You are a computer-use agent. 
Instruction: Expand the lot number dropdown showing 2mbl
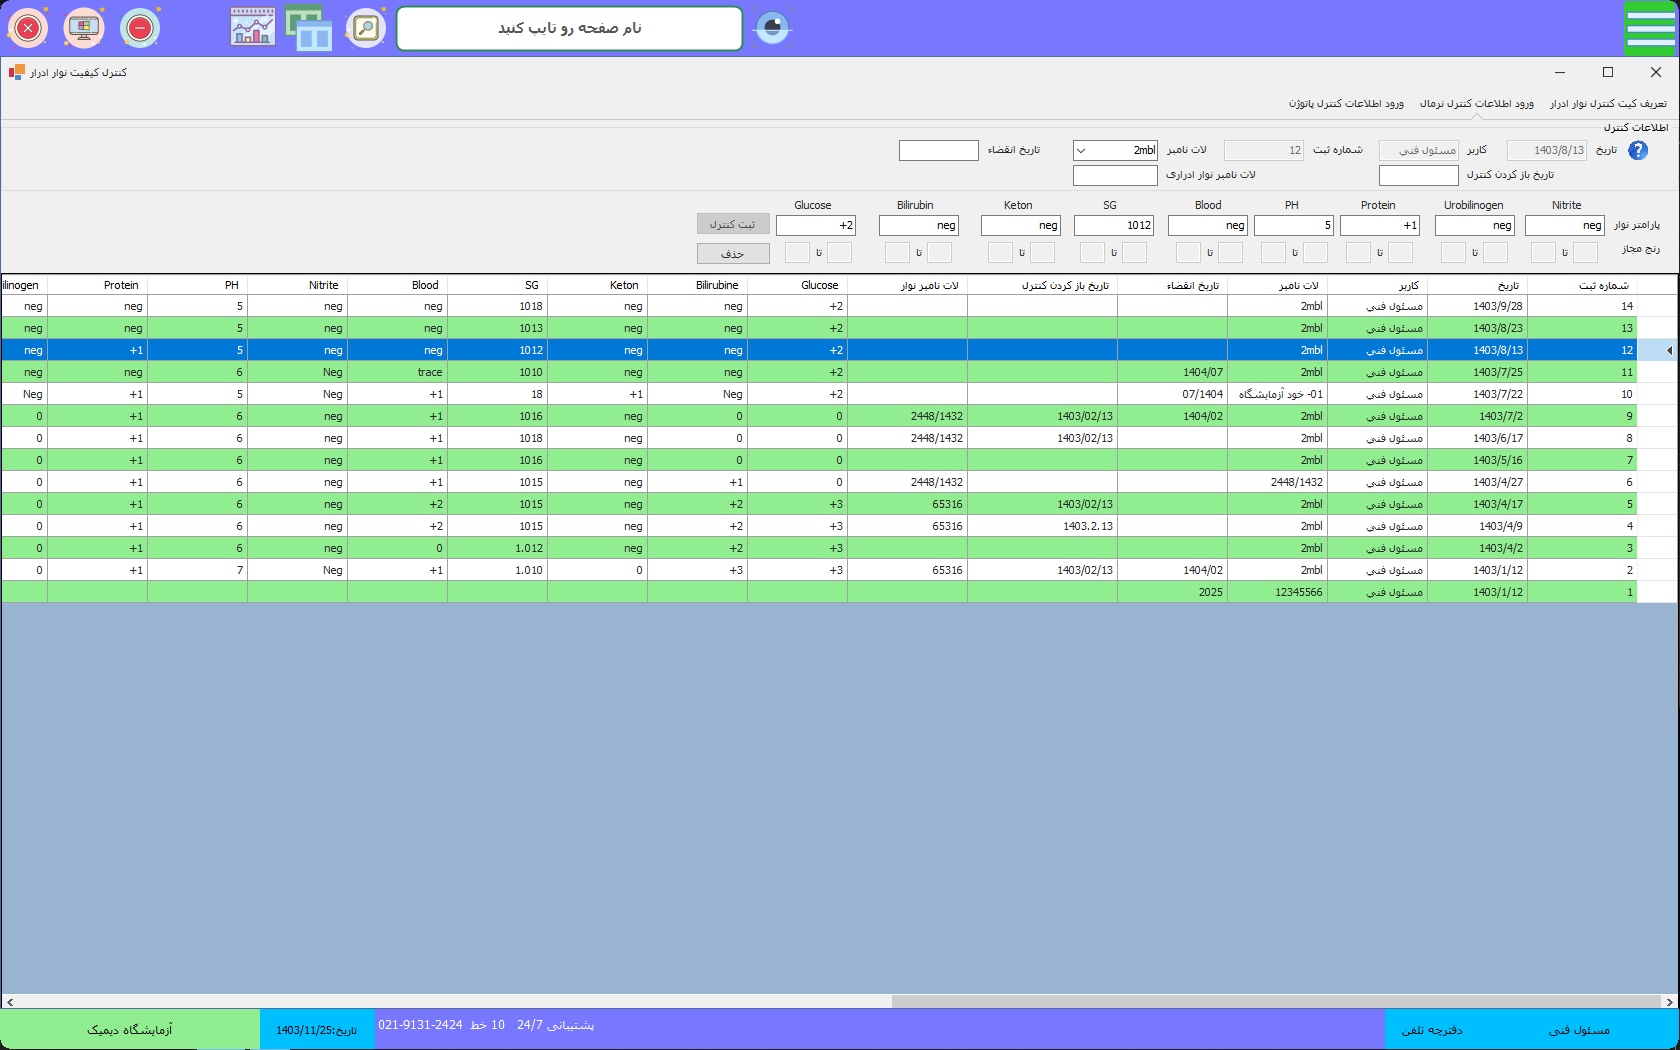[x=1081, y=150]
